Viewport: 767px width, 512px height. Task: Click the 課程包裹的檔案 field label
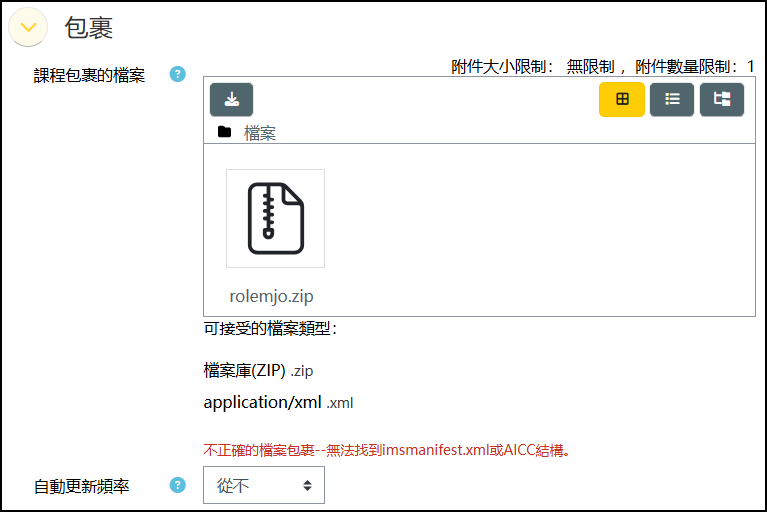tap(89, 75)
